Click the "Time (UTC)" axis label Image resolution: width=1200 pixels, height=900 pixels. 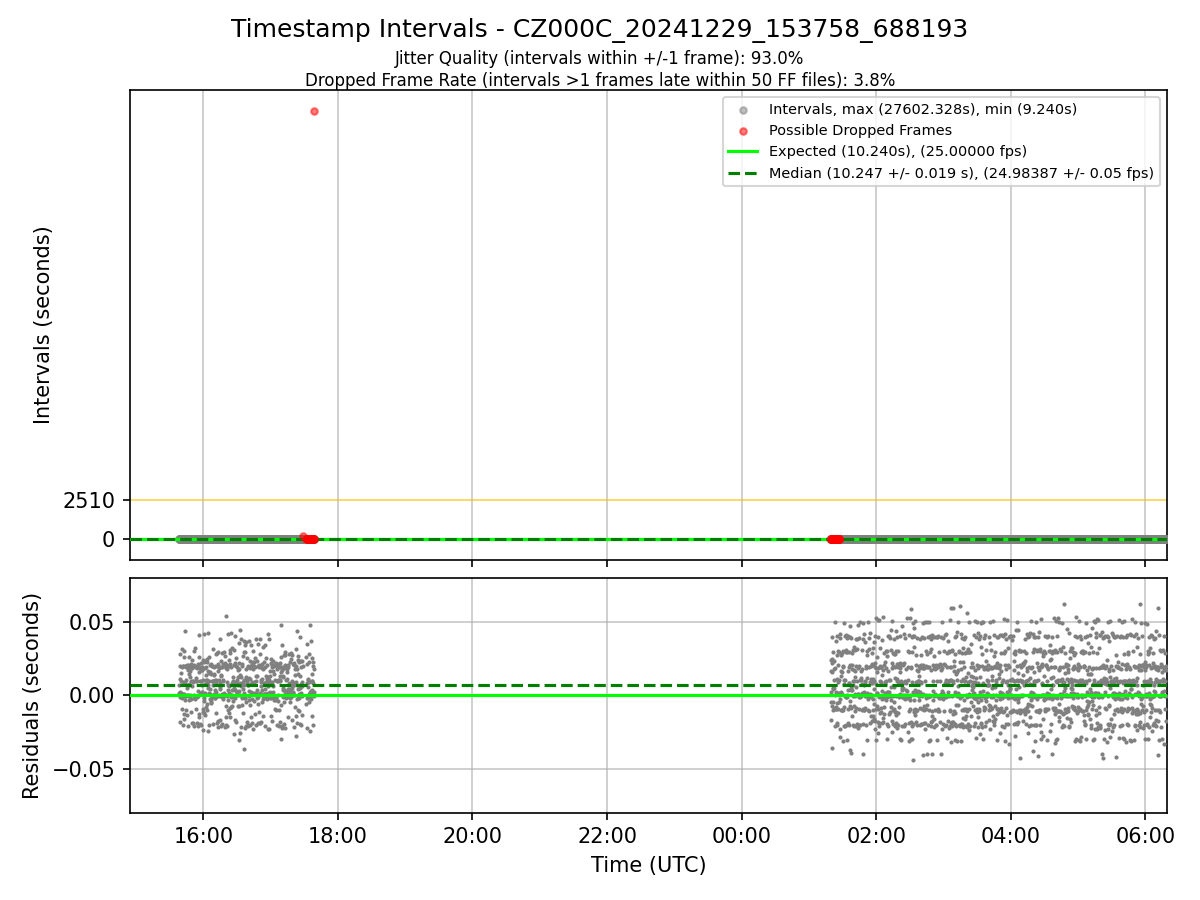click(x=648, y=865)
